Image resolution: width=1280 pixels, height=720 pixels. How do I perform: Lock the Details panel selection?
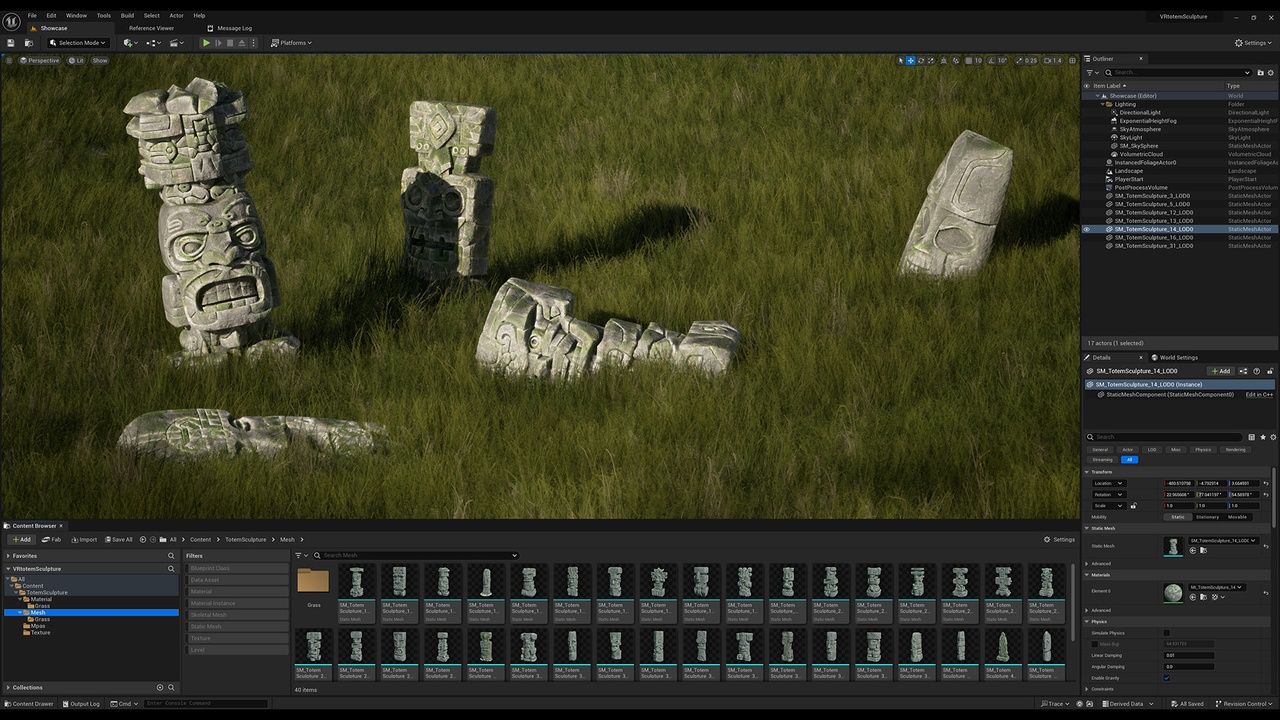[x=1270, y=371]
